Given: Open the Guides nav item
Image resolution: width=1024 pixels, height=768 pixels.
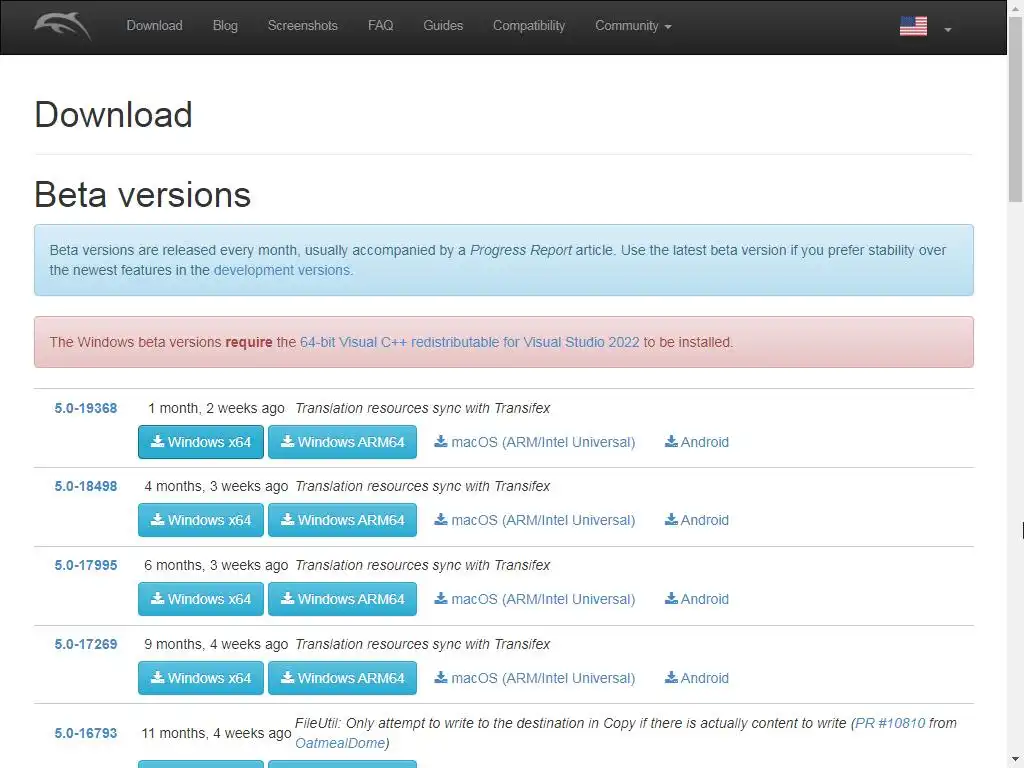Looking at the screenshot, I should point(443,25).
